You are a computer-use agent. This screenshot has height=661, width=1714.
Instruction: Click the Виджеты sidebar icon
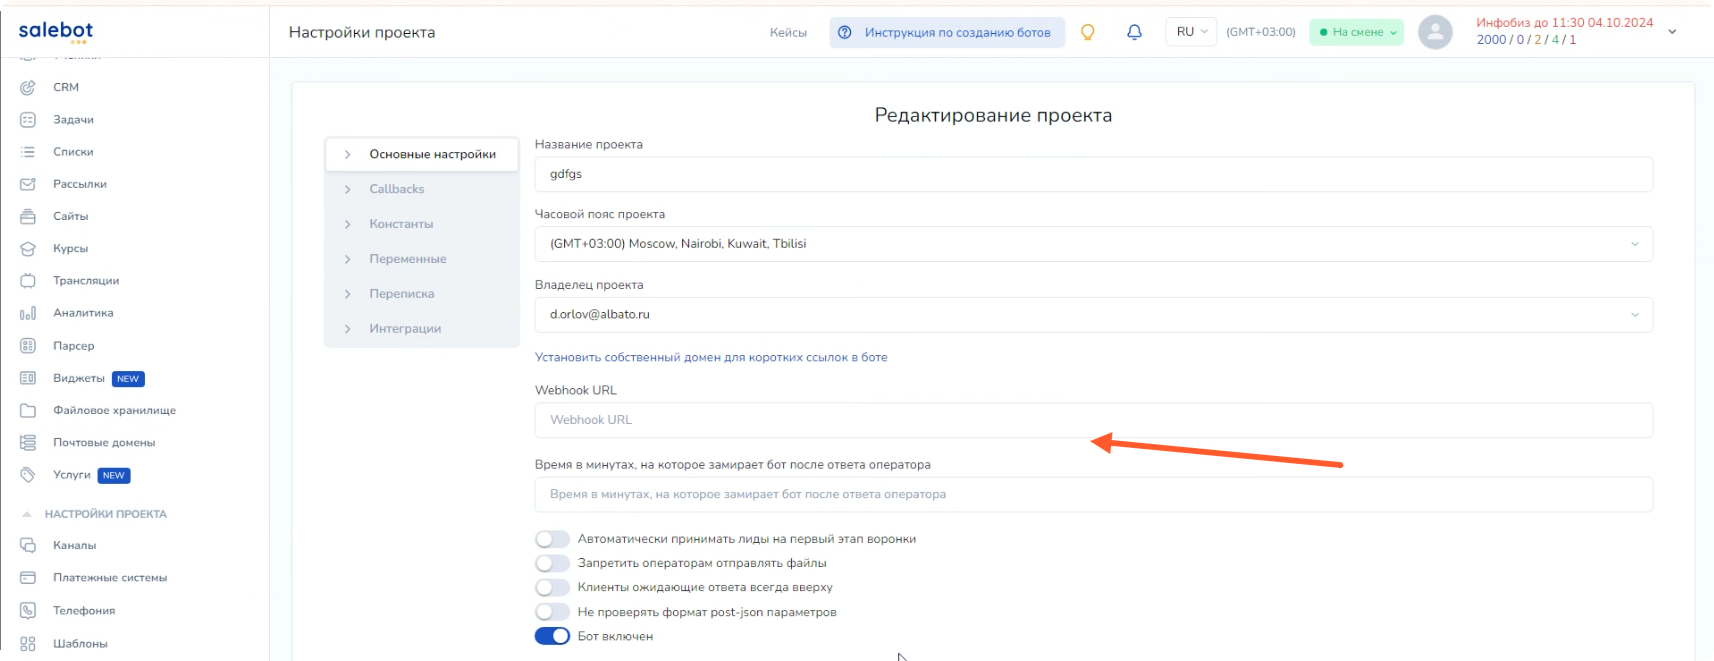28,378
